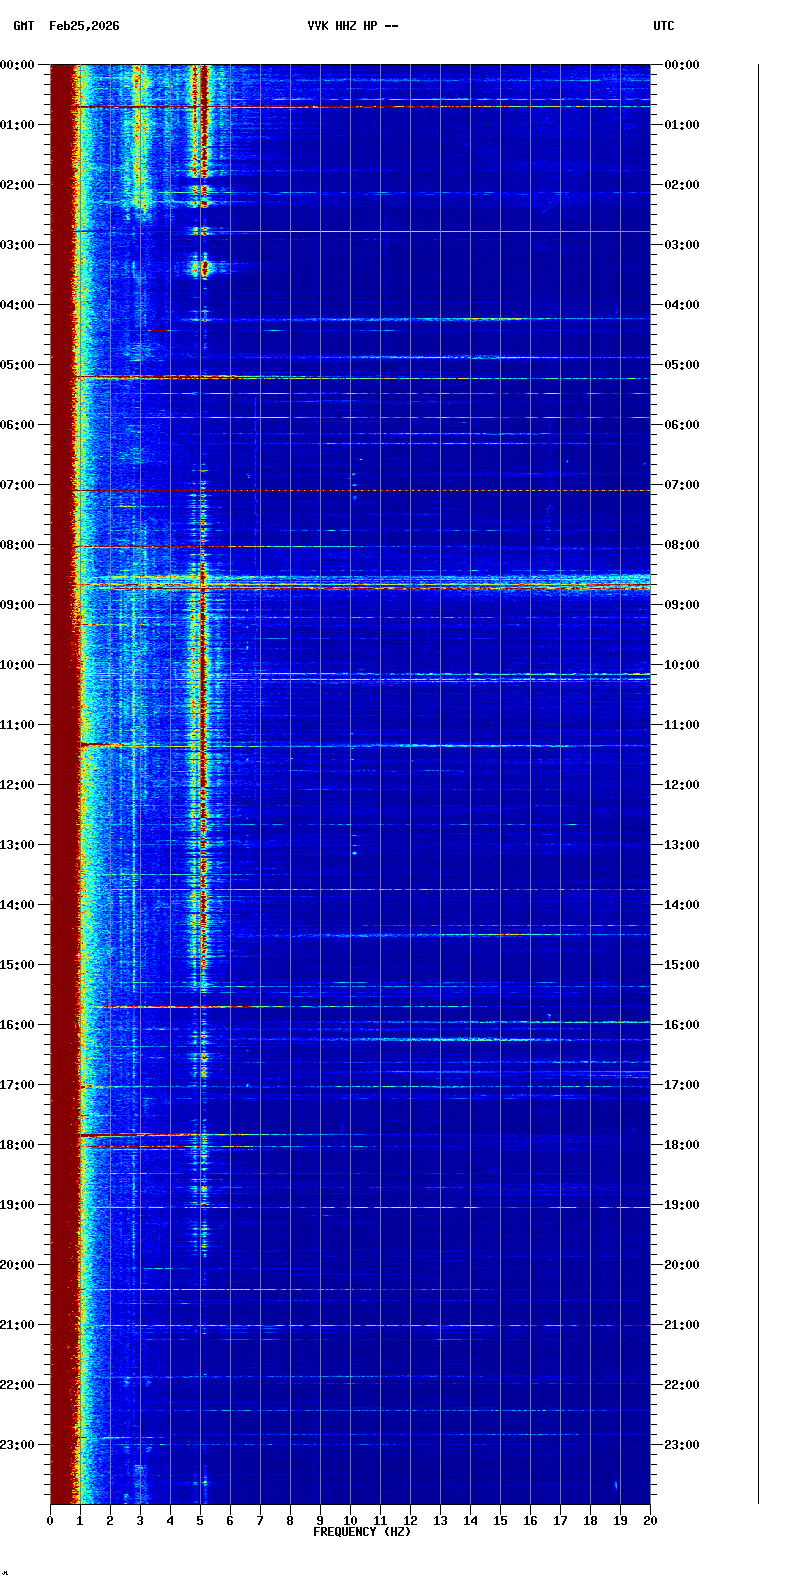Click the 0 Hz tick label
Image resolution: width=802 pixels, height=1584 pixels.
click(50, 1521)
